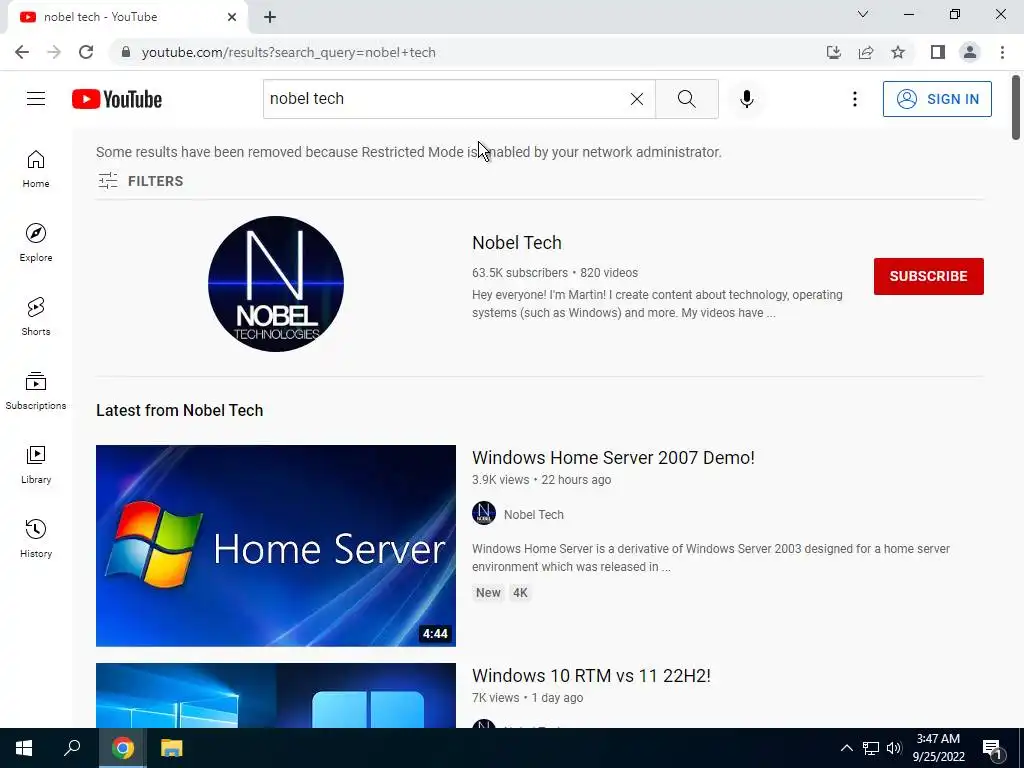This screenshot has height=768, width=1024.
Task: Open the YouTube hamburger guide menu
Action: tap(36, 99)
